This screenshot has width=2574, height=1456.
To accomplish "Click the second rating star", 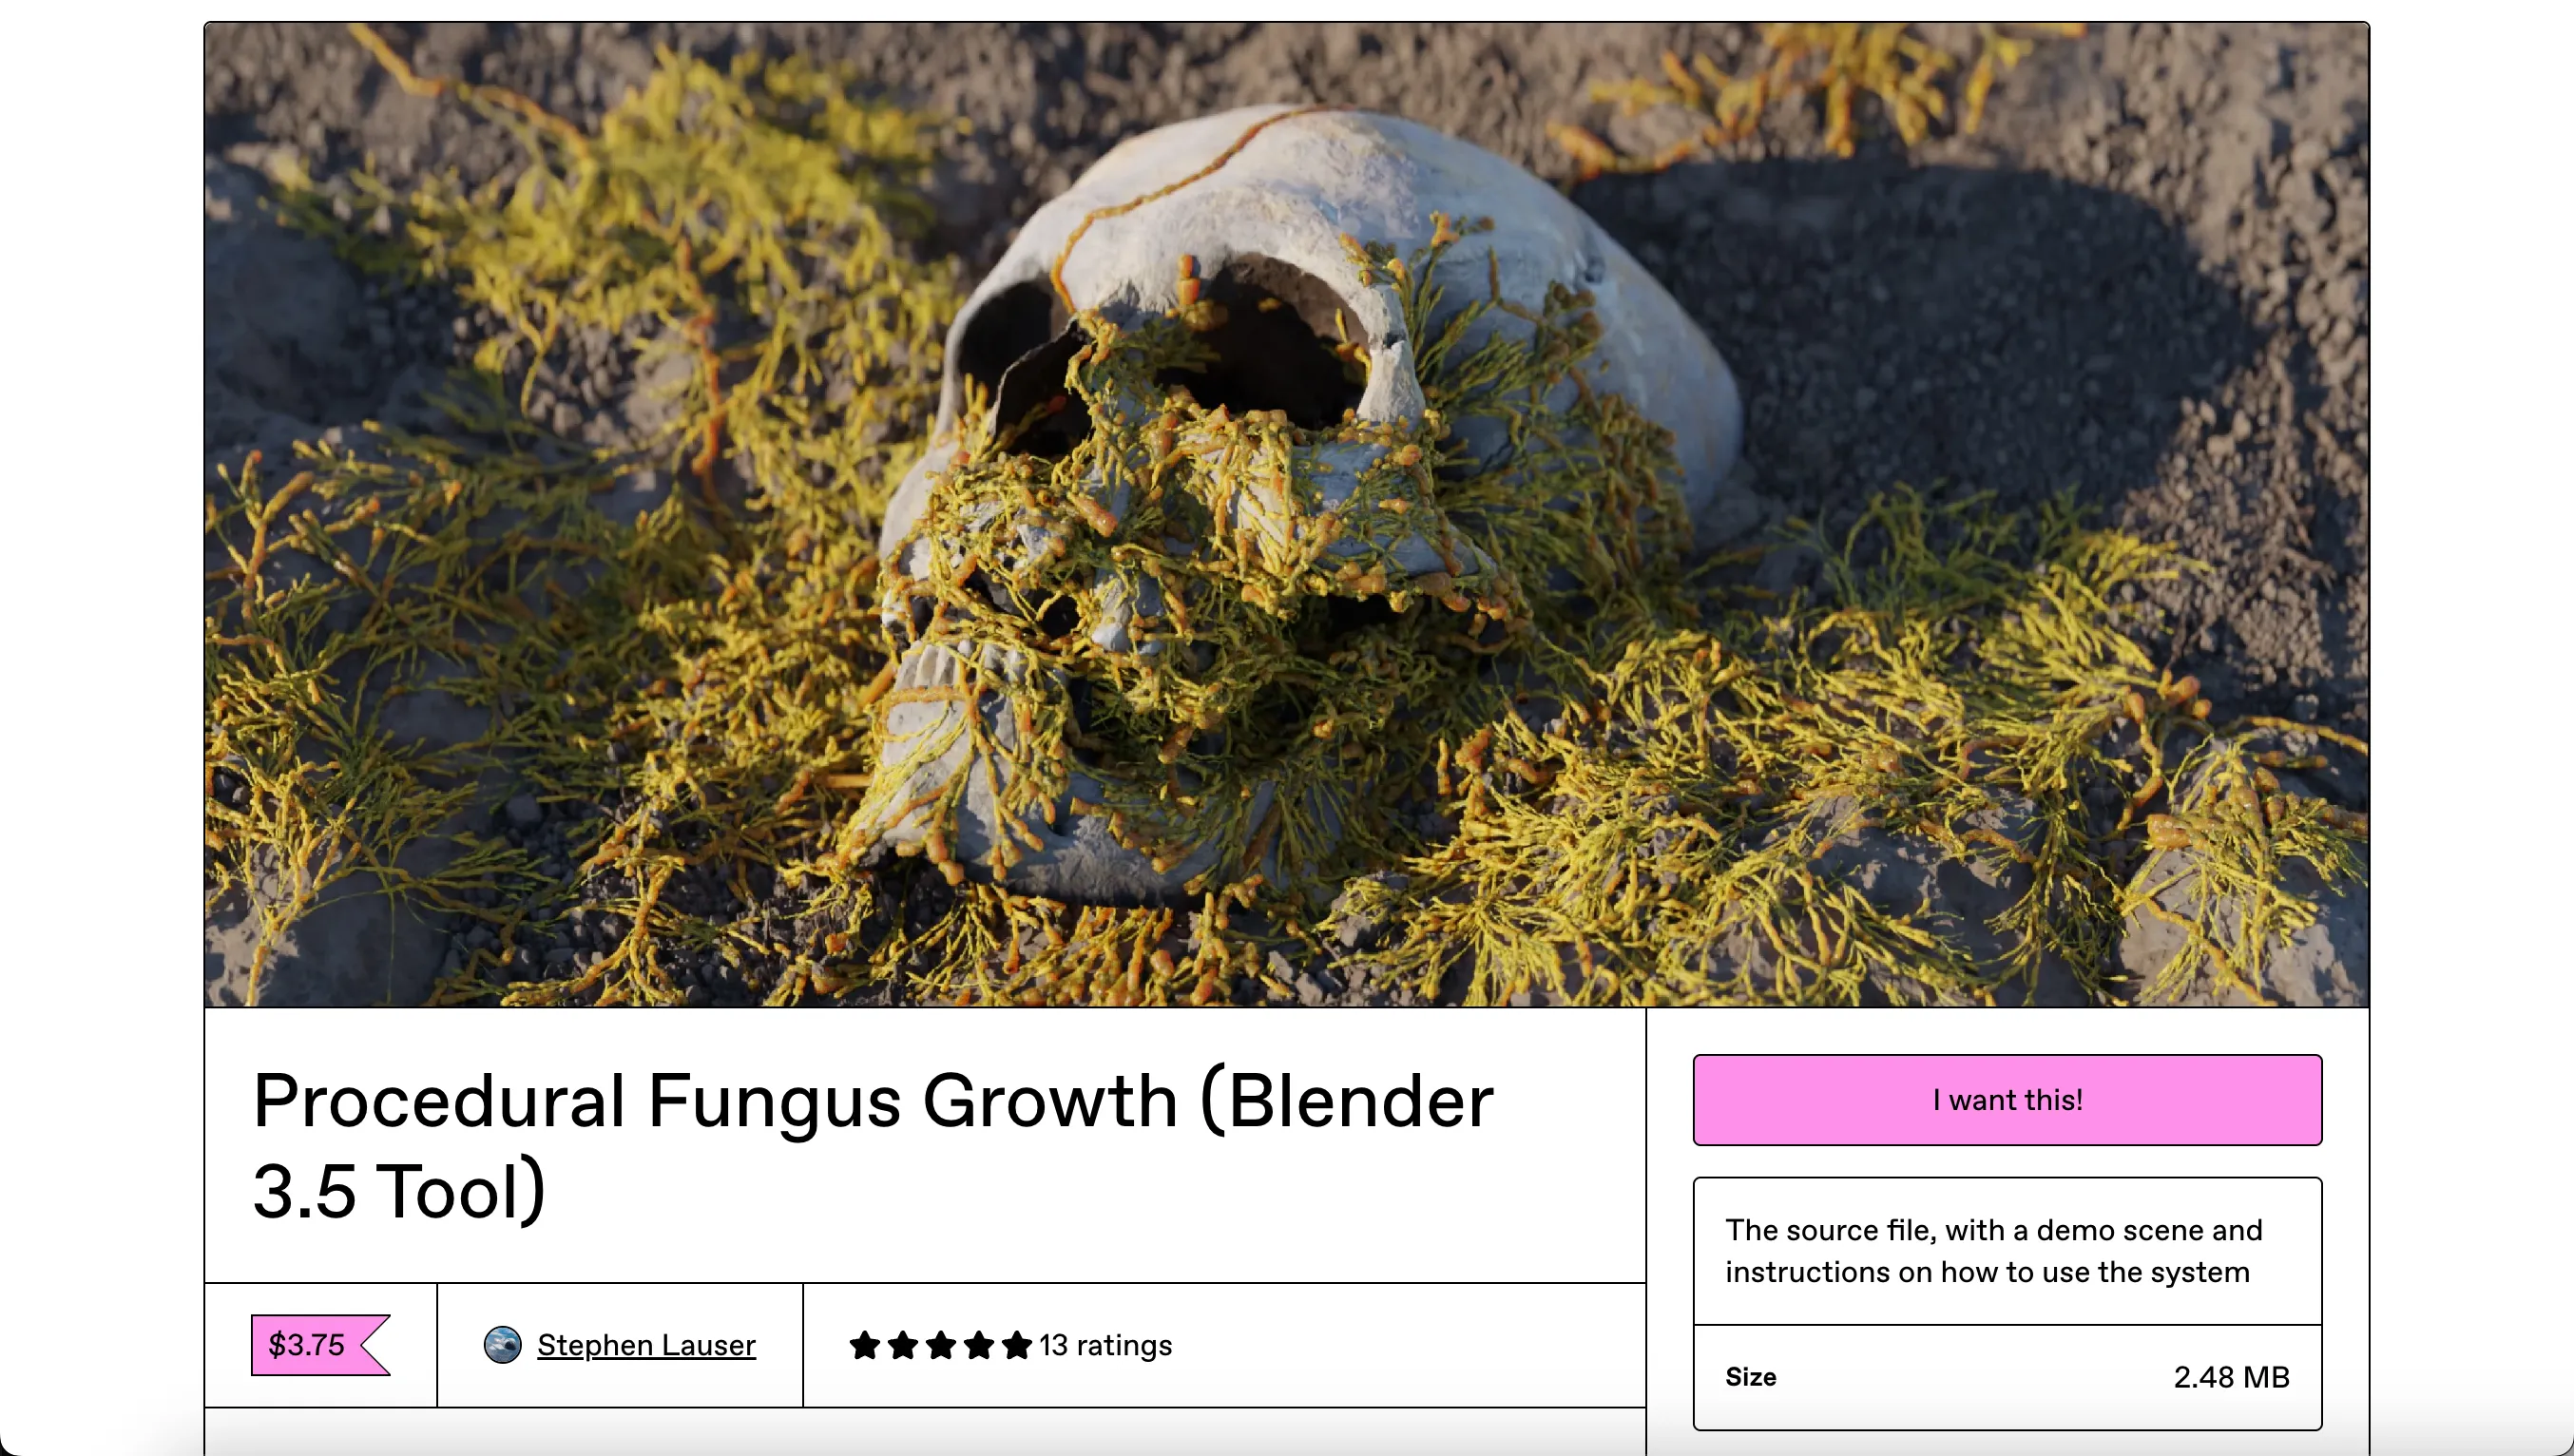I will pyautogui.click(x=902, y=1345).
